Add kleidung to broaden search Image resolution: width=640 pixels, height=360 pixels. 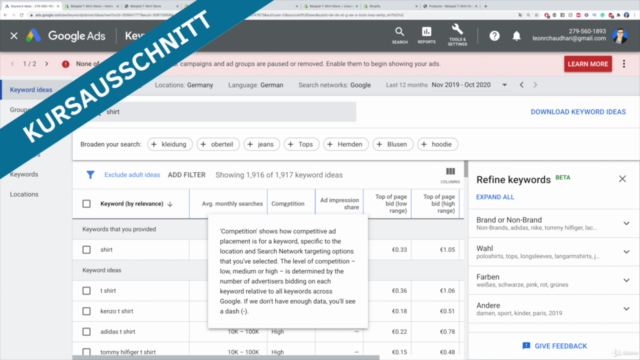pyautogui.click(x=169, y=144)
